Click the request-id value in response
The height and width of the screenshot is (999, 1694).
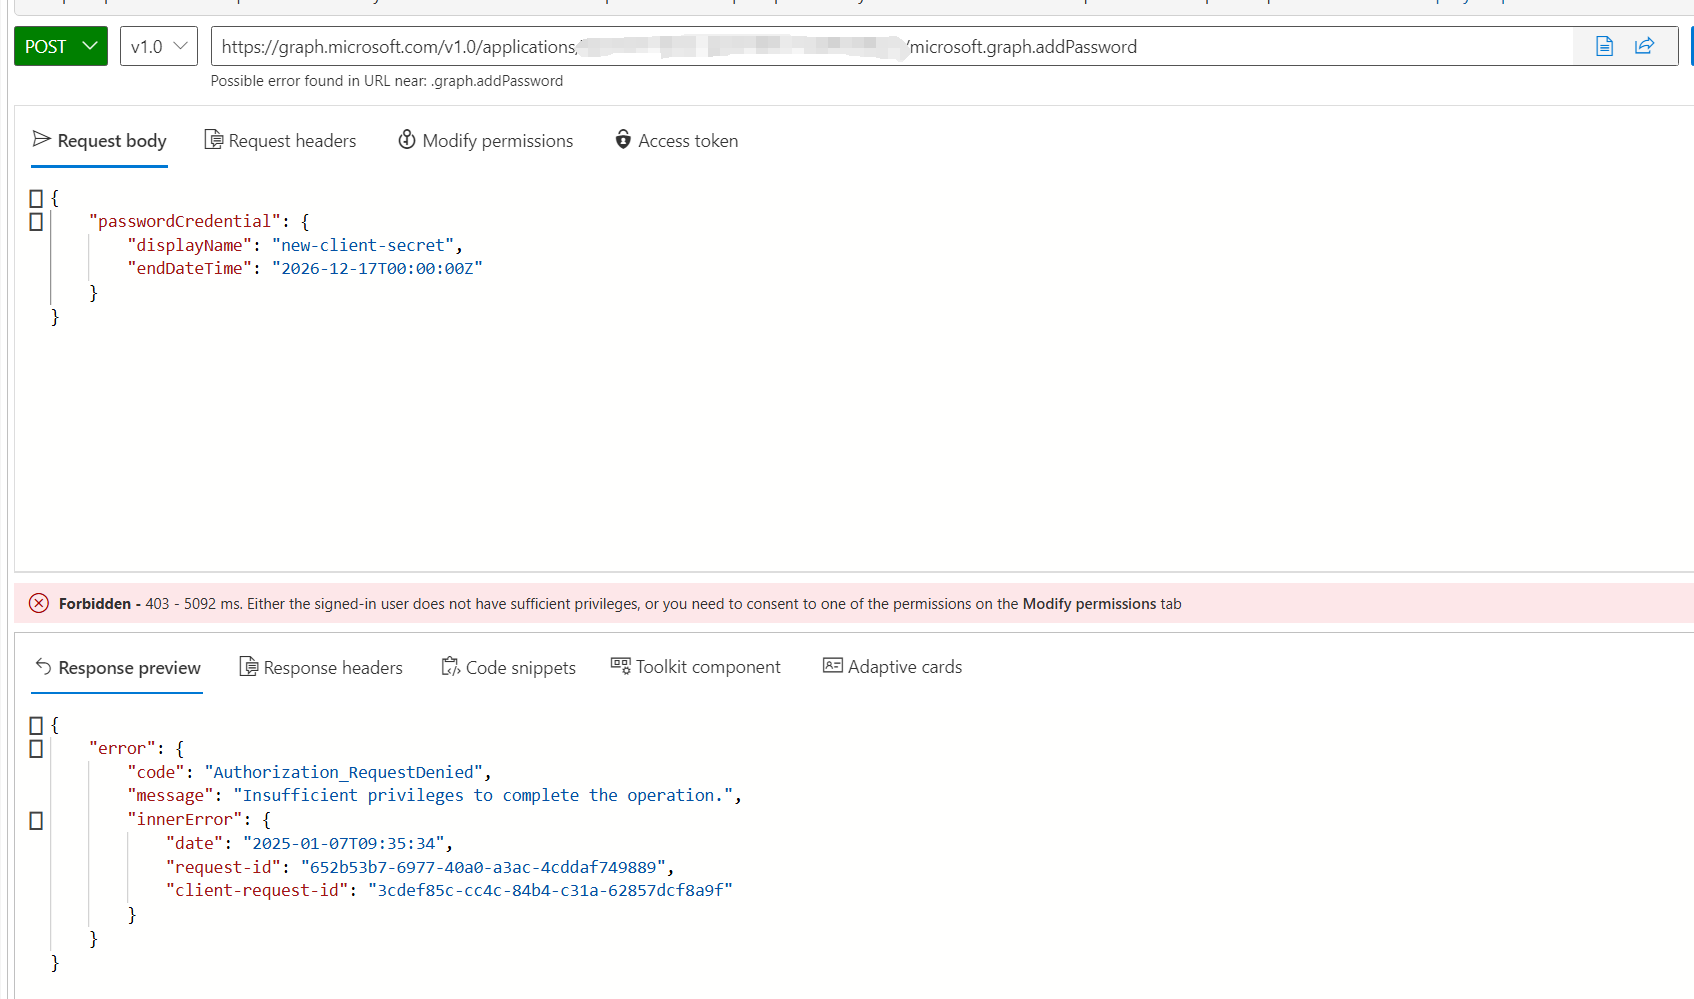click(x=483, y=867)
